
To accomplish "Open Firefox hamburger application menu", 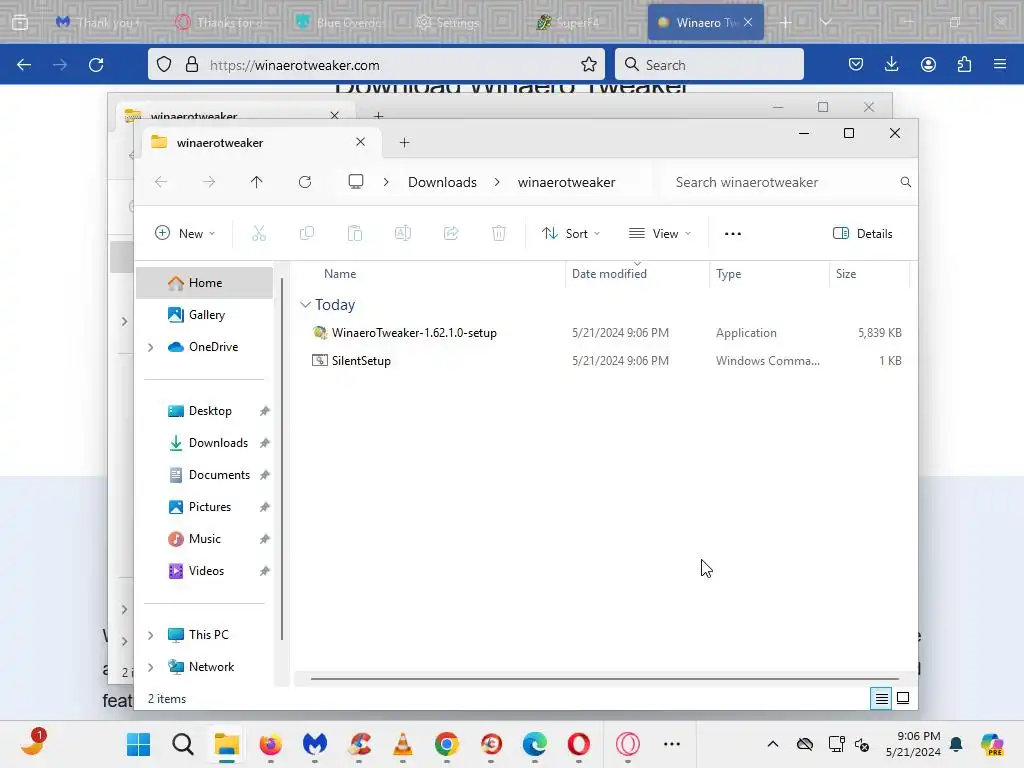I will coord(1000,64).
